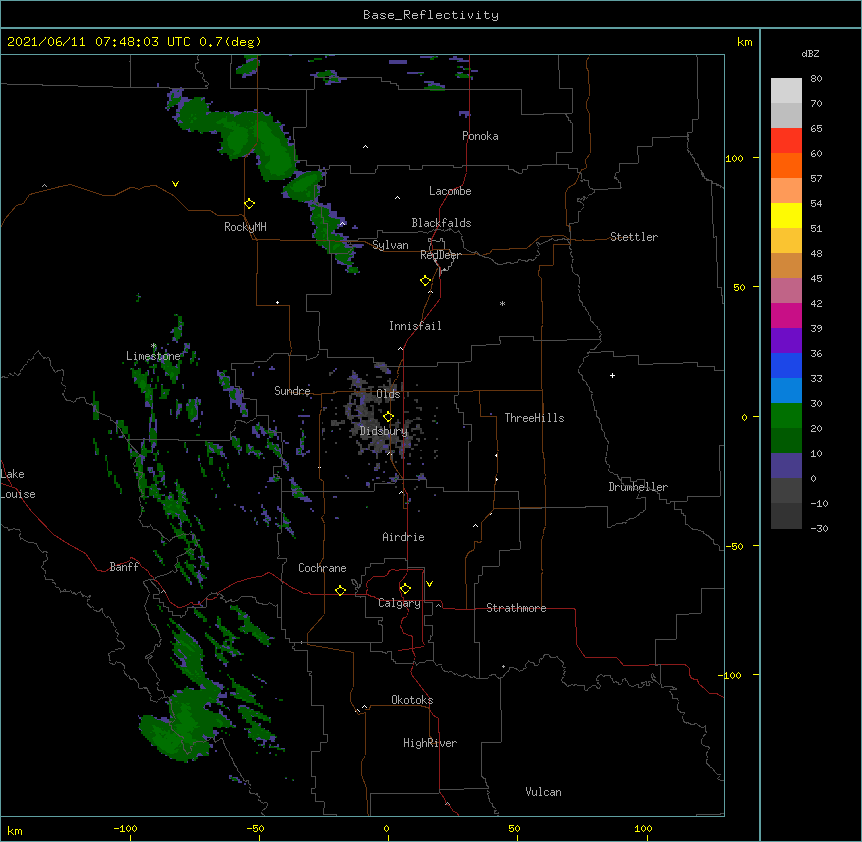The height and width of the screenshot is (842, 862).
Task: Click the Okotoks town label
Action: (x=412, y=700)
